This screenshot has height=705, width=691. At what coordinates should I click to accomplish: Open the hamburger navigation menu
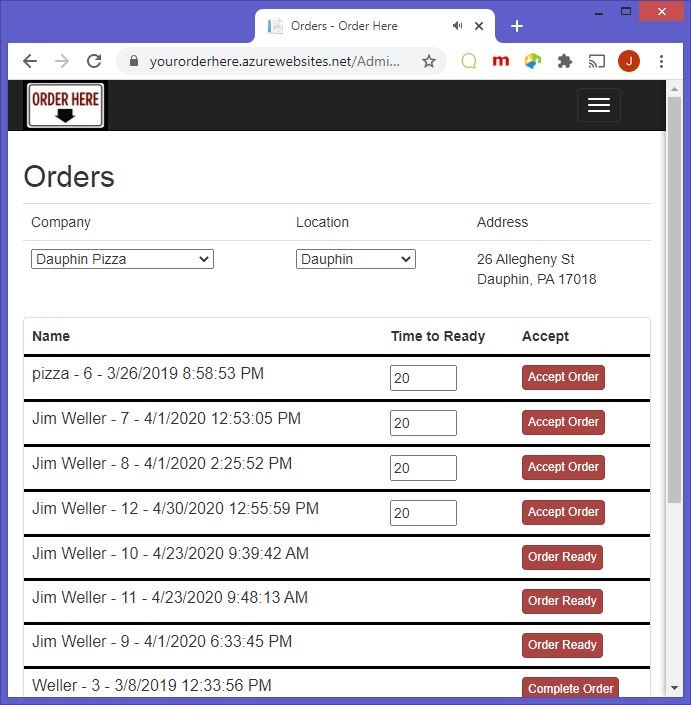[x=598, y=105]
